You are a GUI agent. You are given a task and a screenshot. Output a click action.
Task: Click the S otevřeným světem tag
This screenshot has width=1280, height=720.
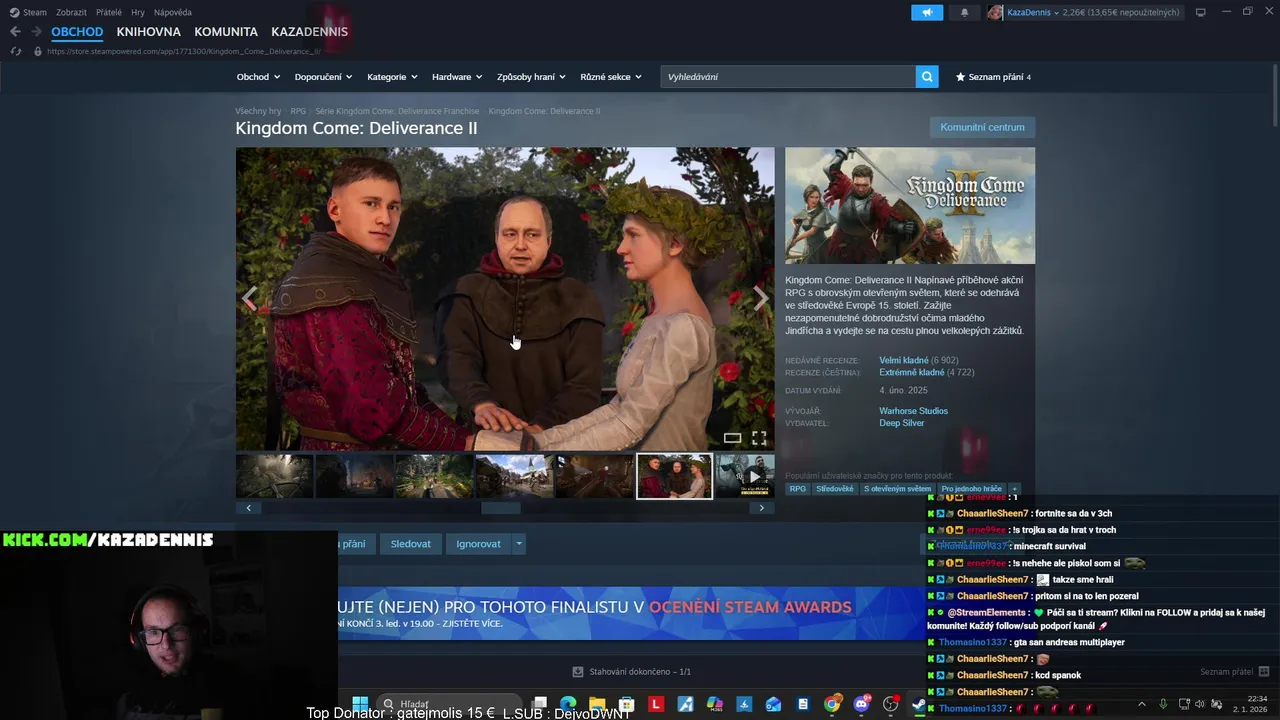pyautogui.click(x=897, y=489)
